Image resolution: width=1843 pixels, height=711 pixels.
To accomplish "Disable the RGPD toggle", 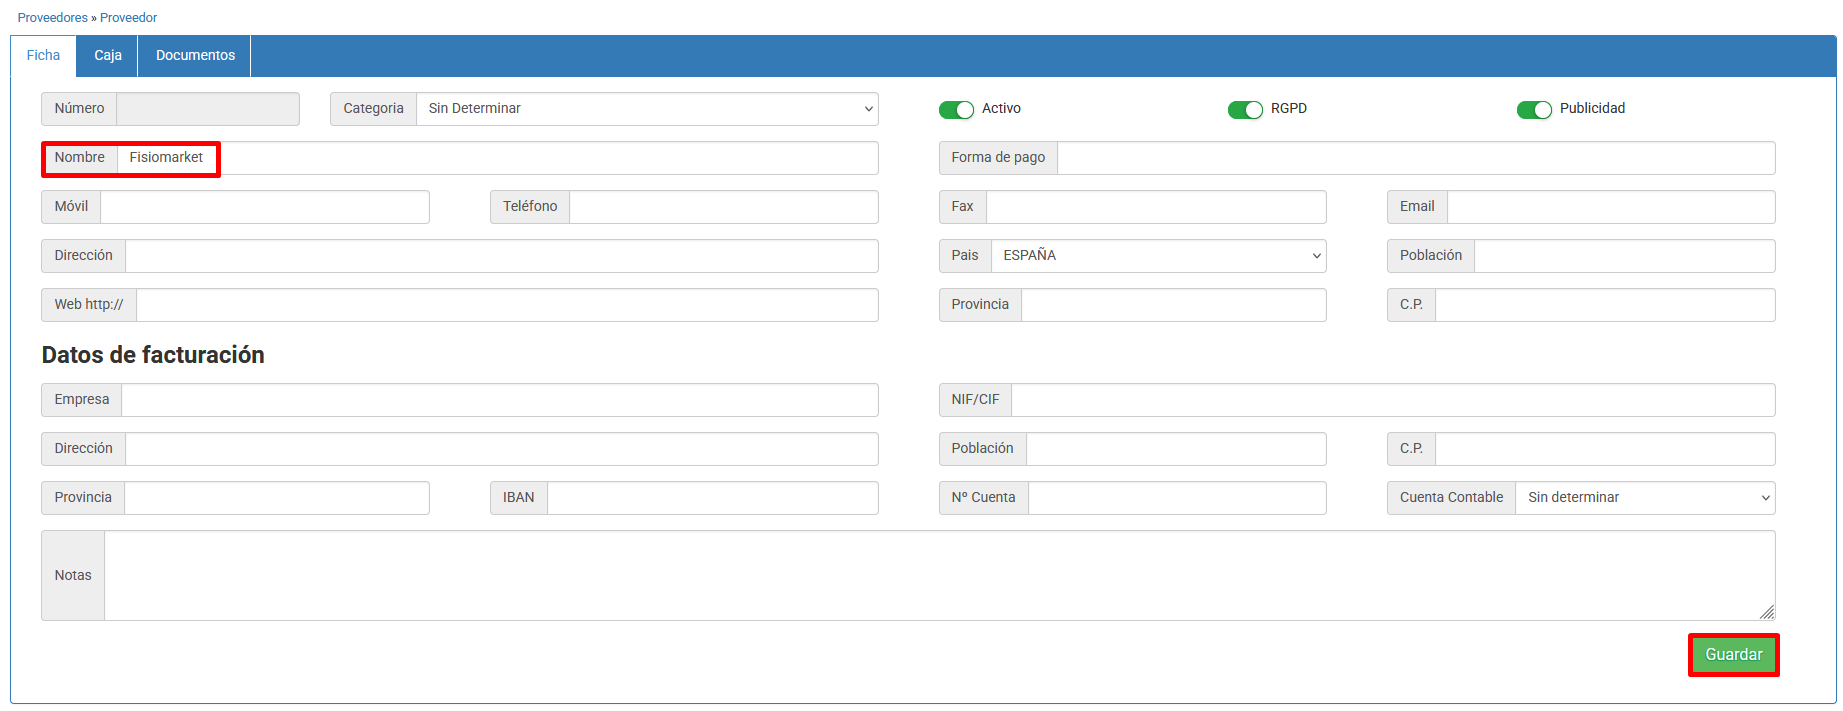I will pyautogui.click(x=1245, y=110).
